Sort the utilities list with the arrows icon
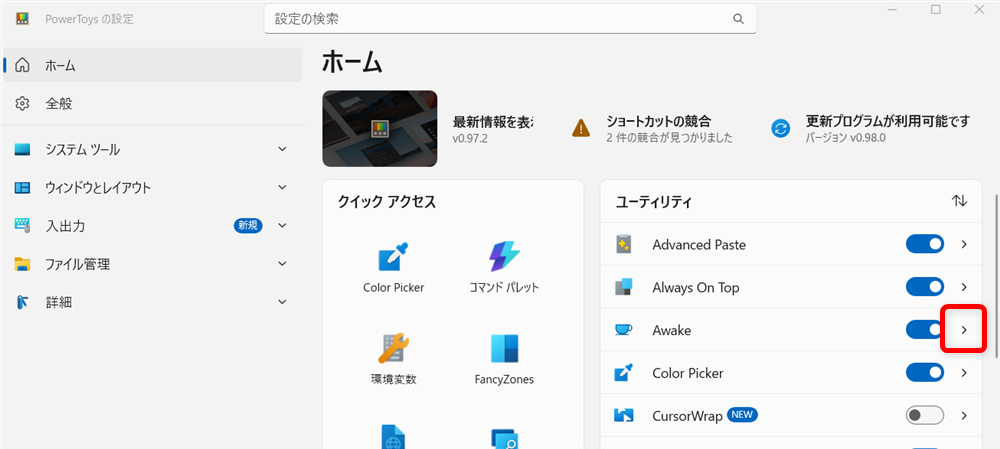This screenshot has height=449, width=1000. 959,201
